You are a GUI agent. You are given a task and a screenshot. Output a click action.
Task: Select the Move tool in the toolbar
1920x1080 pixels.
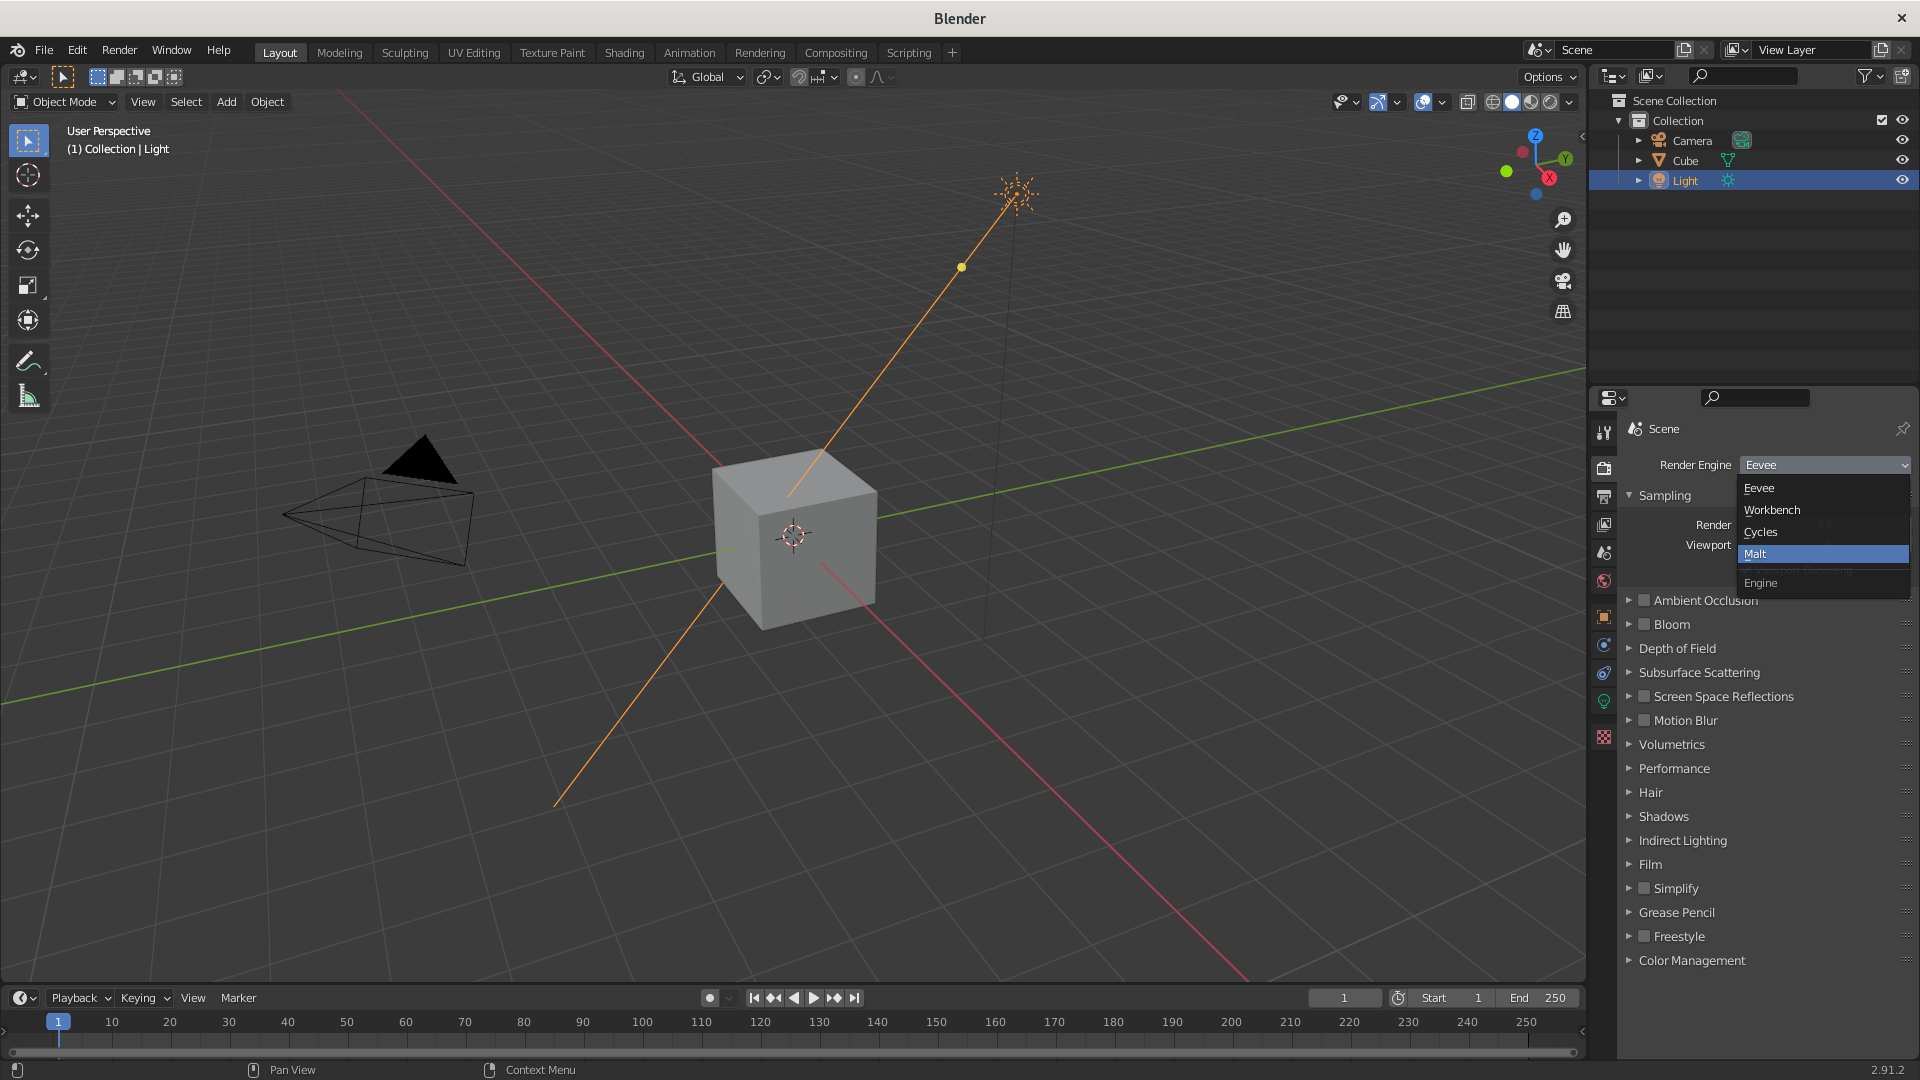click(x=28, y=215)
